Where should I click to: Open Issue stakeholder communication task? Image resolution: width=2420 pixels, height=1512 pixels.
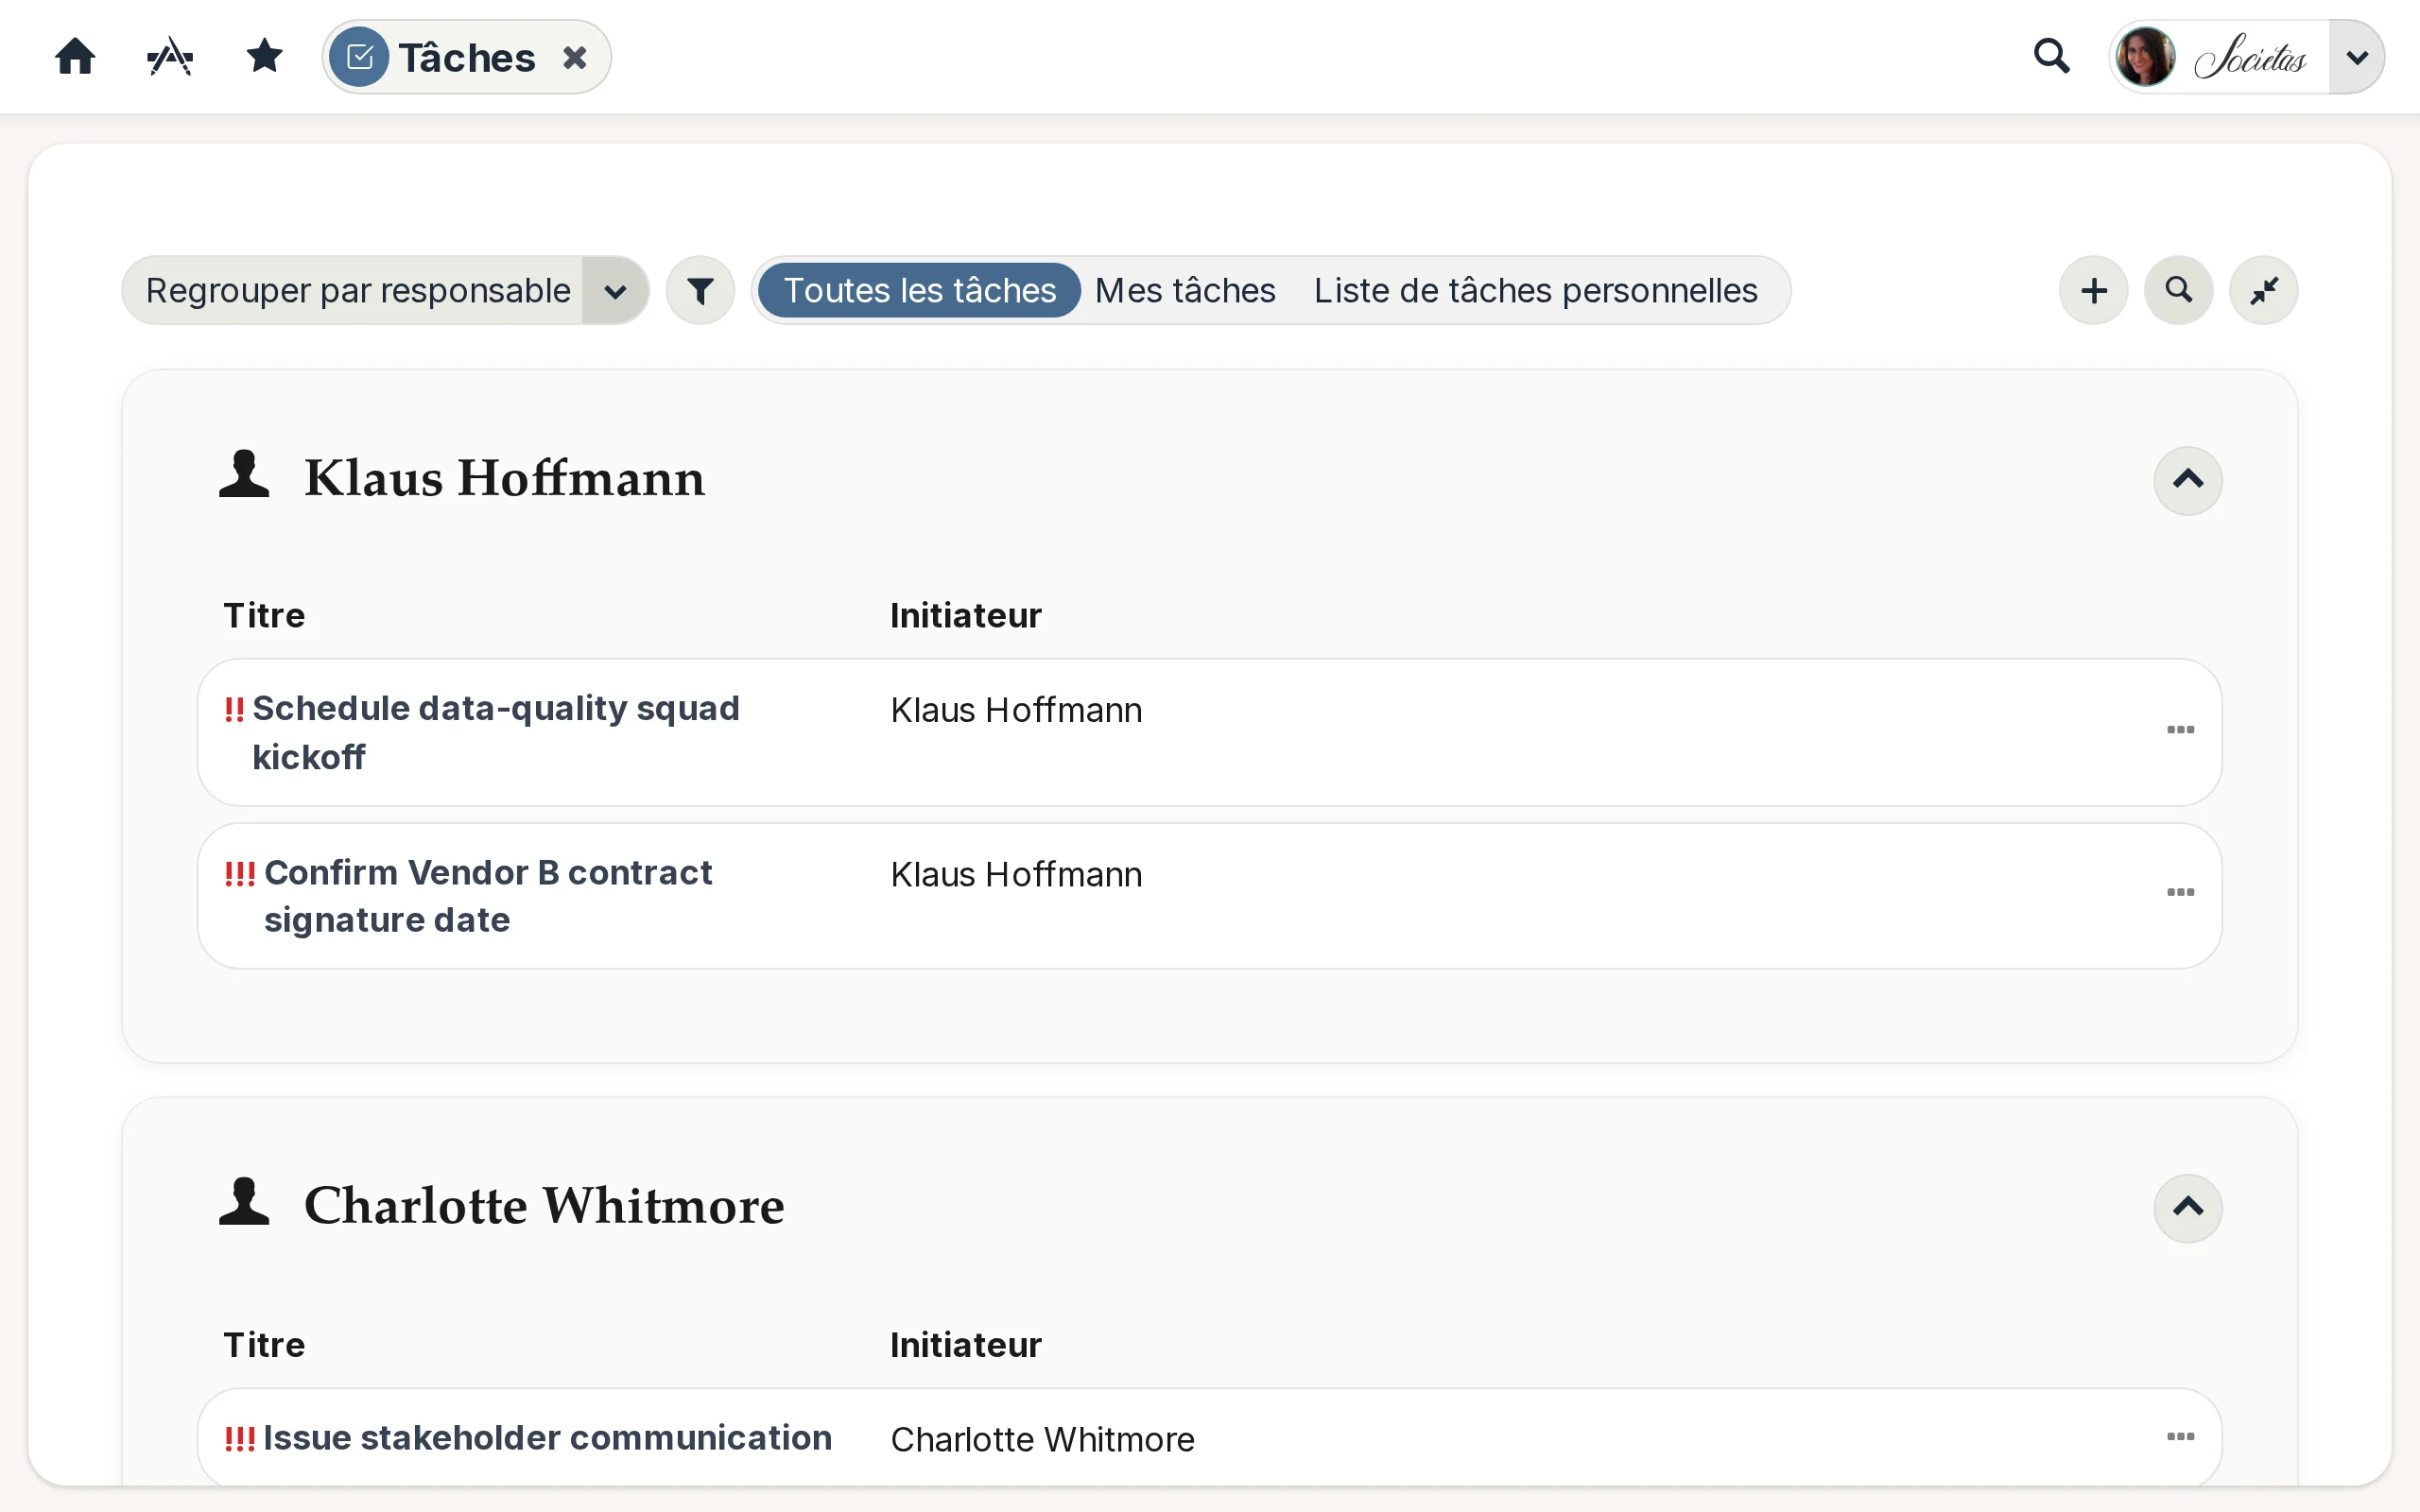click(547, 1437)
